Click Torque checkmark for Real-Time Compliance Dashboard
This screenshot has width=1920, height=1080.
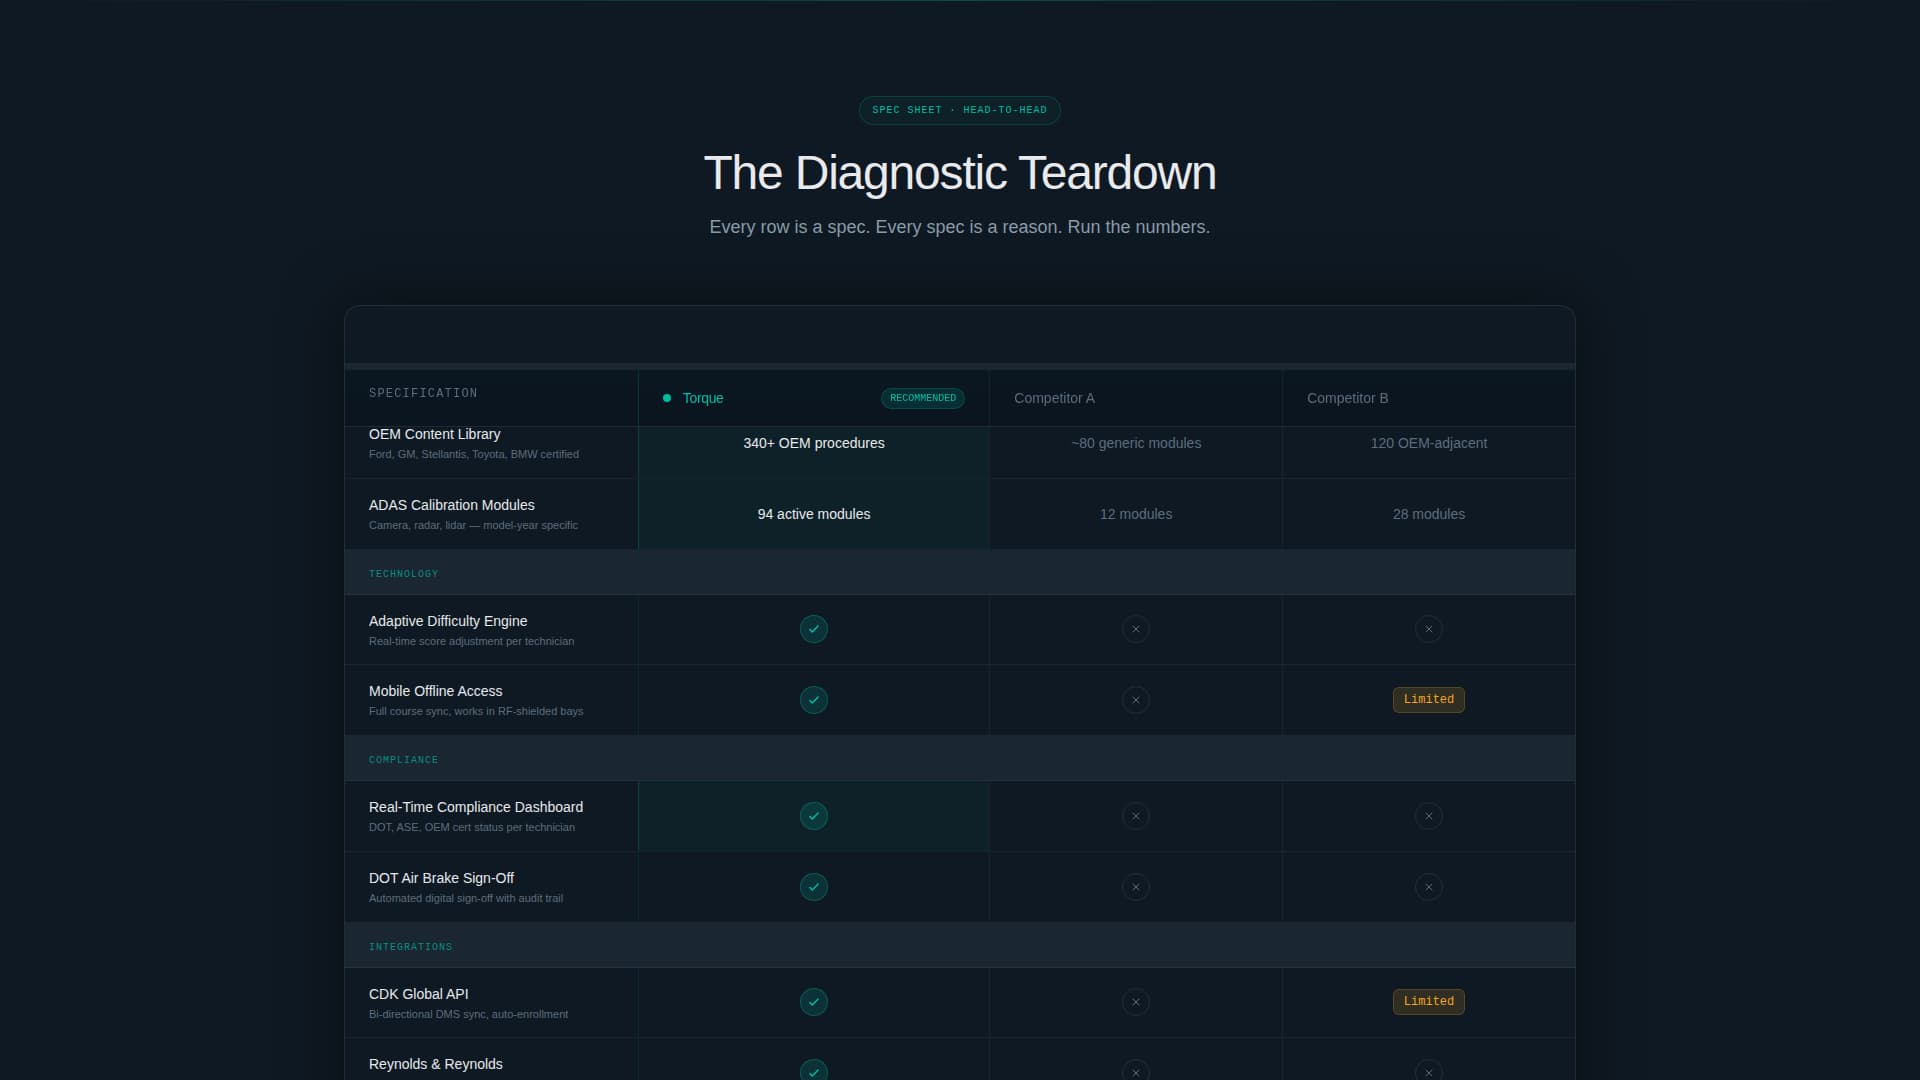(x=814, y=816)
